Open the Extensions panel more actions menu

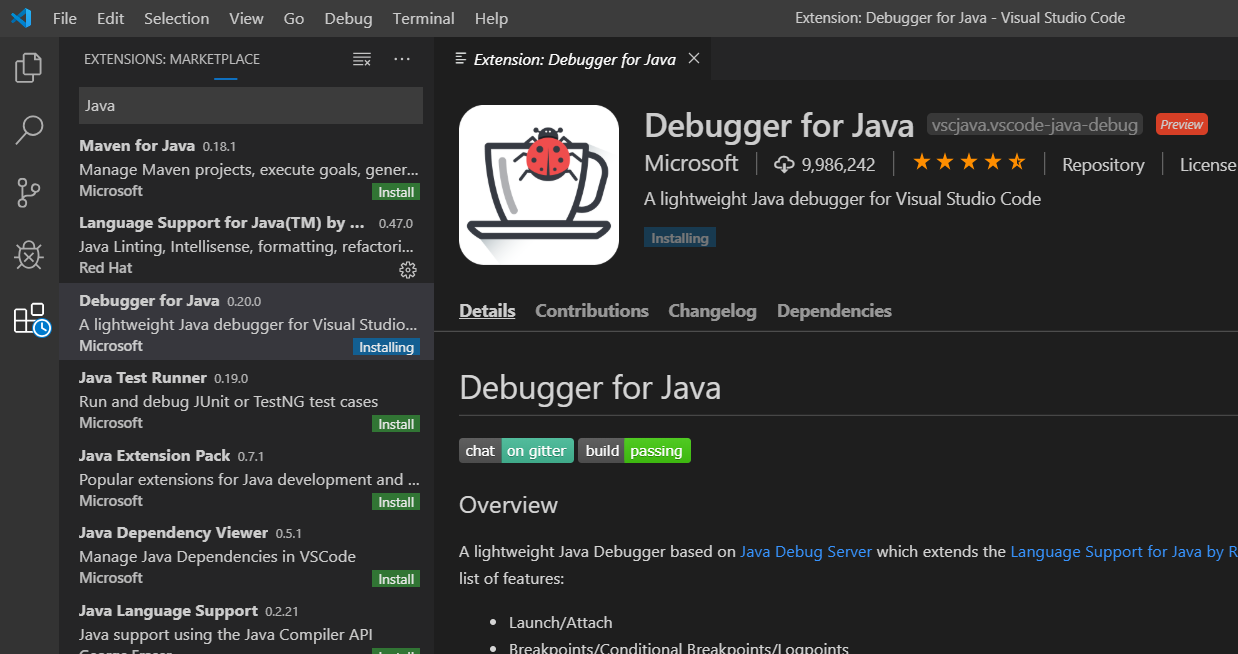402,59
